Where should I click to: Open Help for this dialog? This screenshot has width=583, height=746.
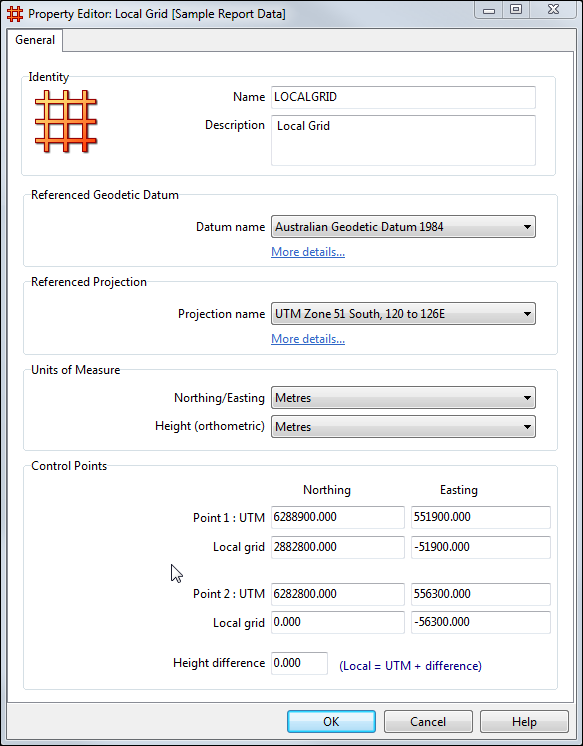524,722
